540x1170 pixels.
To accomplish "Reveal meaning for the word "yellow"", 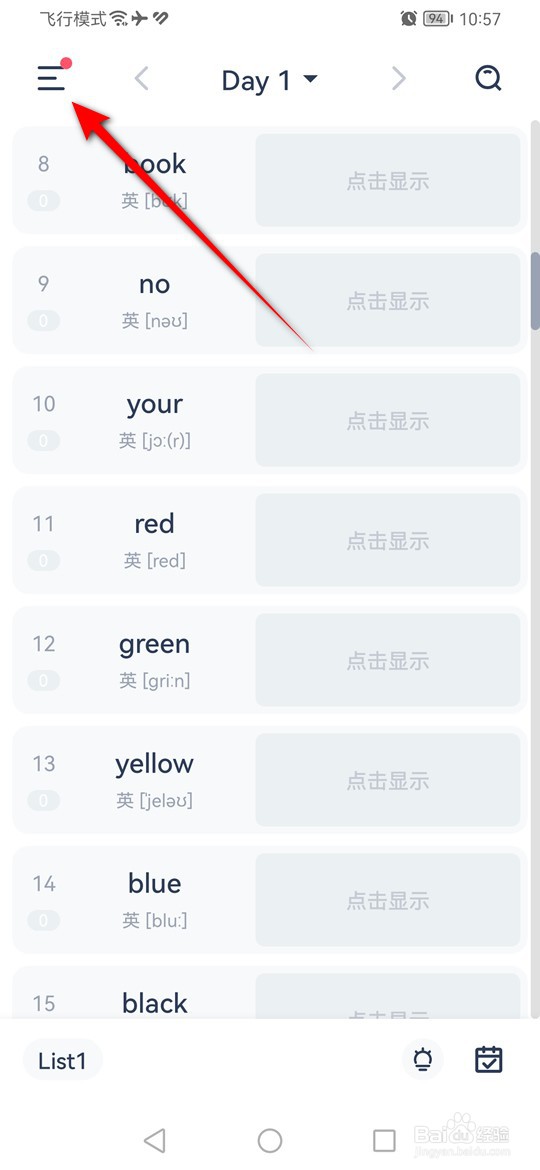I will pyautogui.click(x=388, y=780).
